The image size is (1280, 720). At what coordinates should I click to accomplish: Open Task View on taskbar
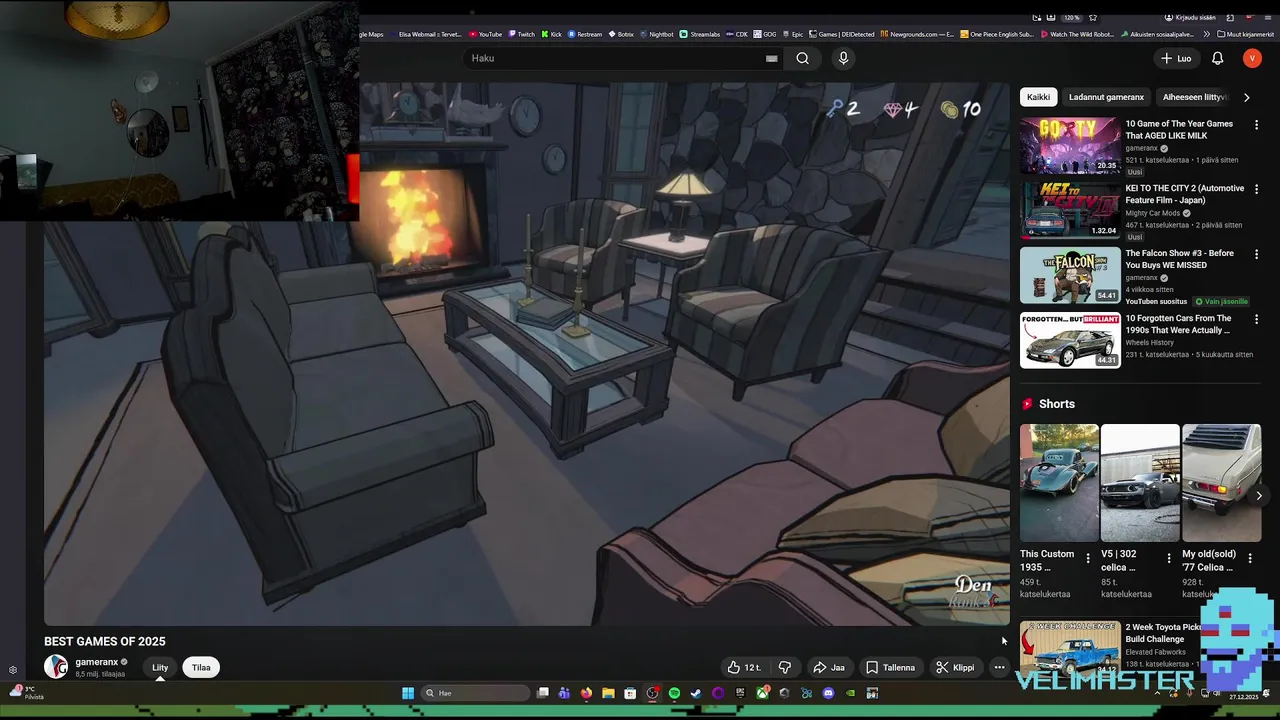point(543,693)
